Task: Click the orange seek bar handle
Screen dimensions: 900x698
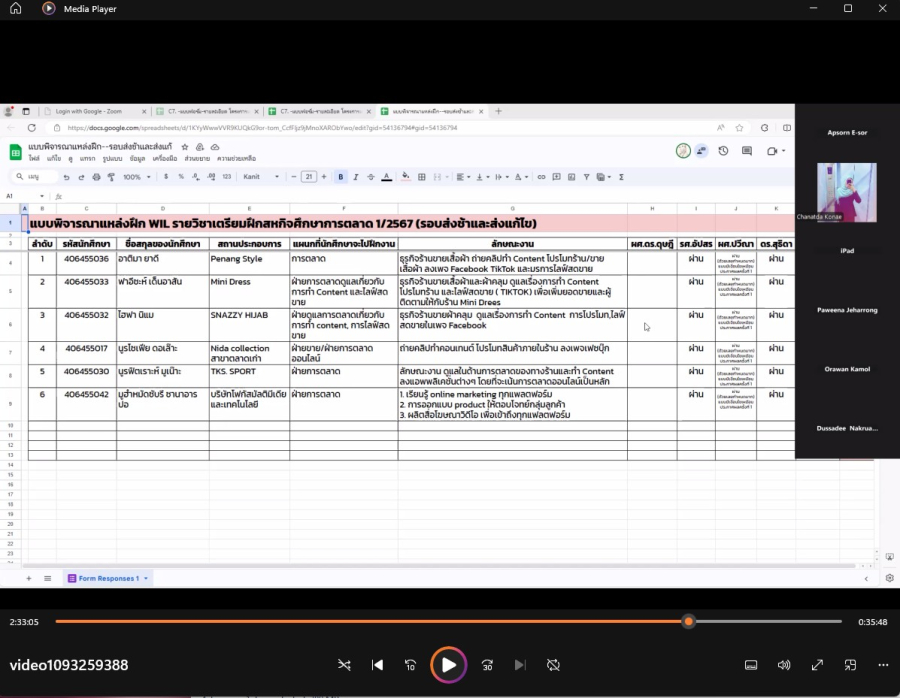Action: tap(688, 621)
